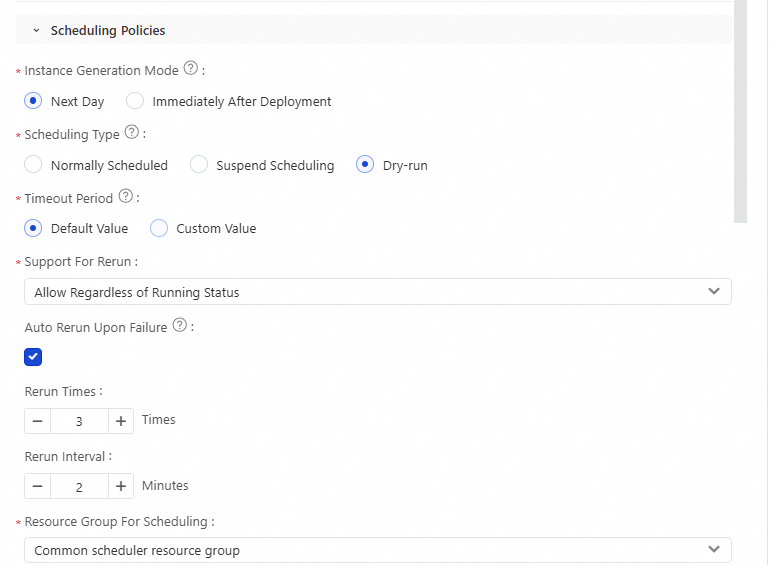Click the Rerun Interval minutes field
Viewport: 769px width, 565px height.
[79, 486]
